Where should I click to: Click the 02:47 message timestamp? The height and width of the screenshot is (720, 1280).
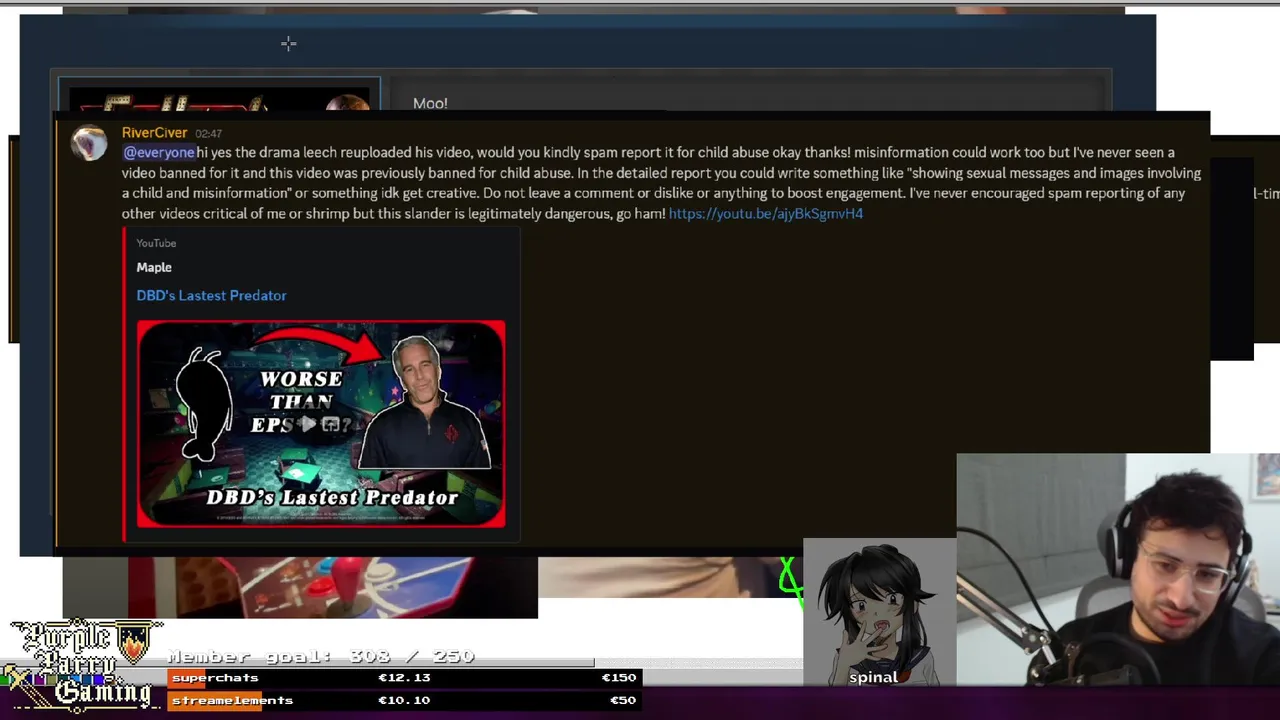pos(208,133)
